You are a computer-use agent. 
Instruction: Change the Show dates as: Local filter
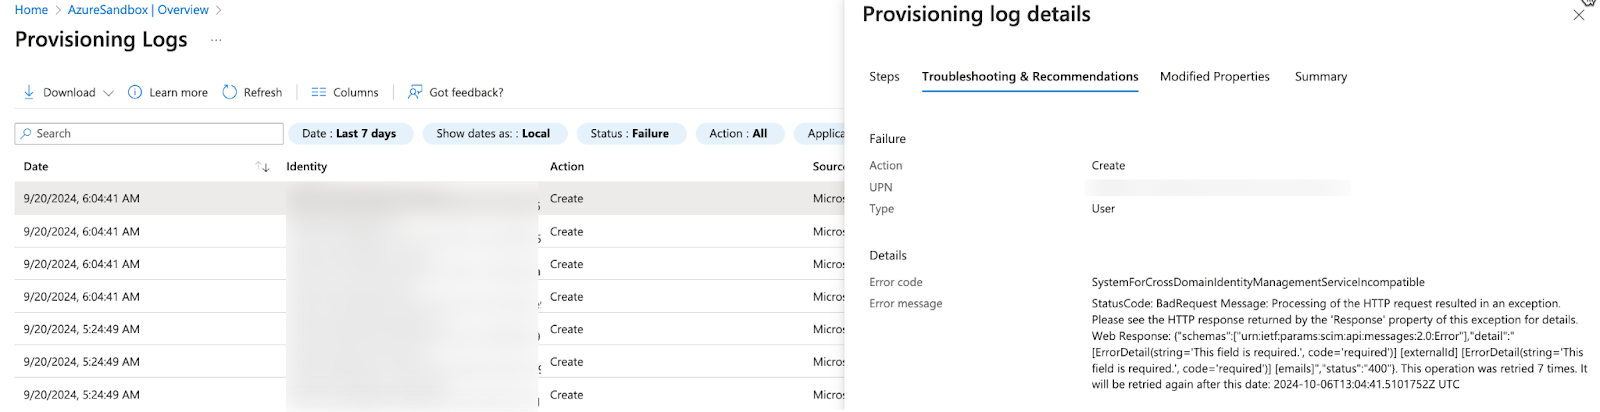[493, 133]
